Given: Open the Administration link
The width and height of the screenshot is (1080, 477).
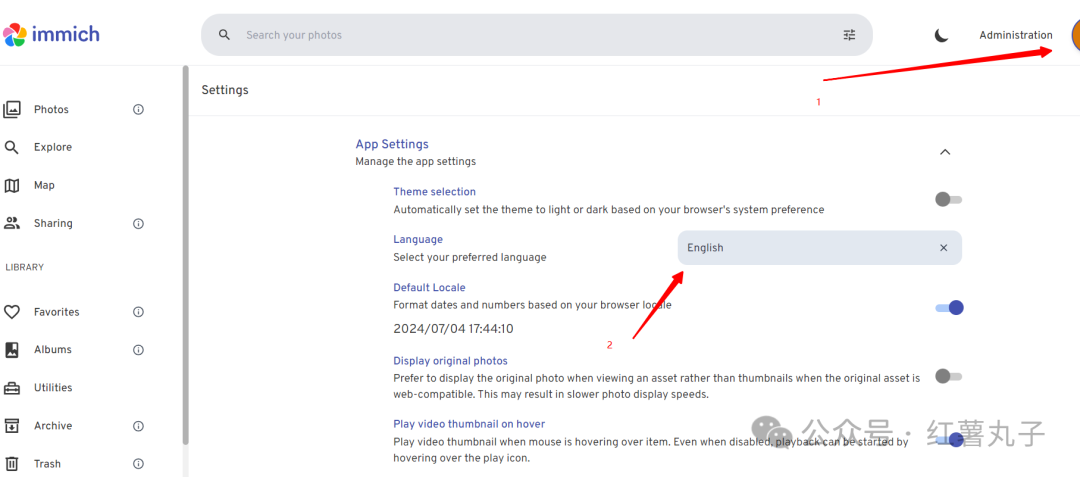Looking at the screenshot, I should point(1016,35).
